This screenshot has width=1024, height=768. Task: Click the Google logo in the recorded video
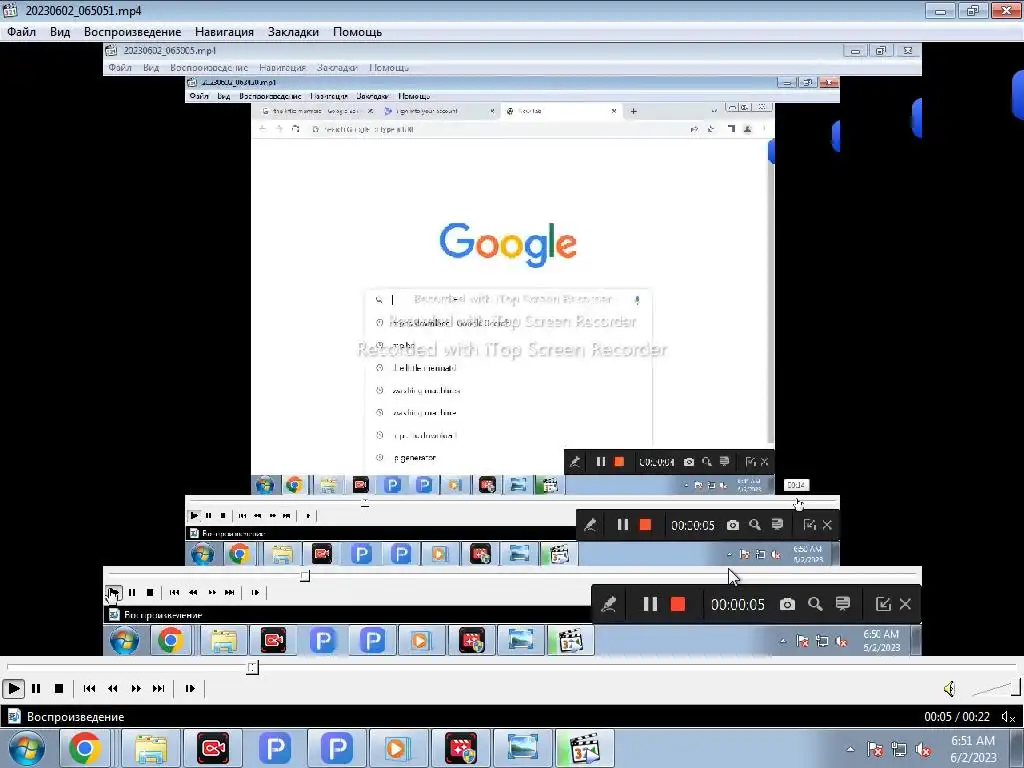(508, 244)
